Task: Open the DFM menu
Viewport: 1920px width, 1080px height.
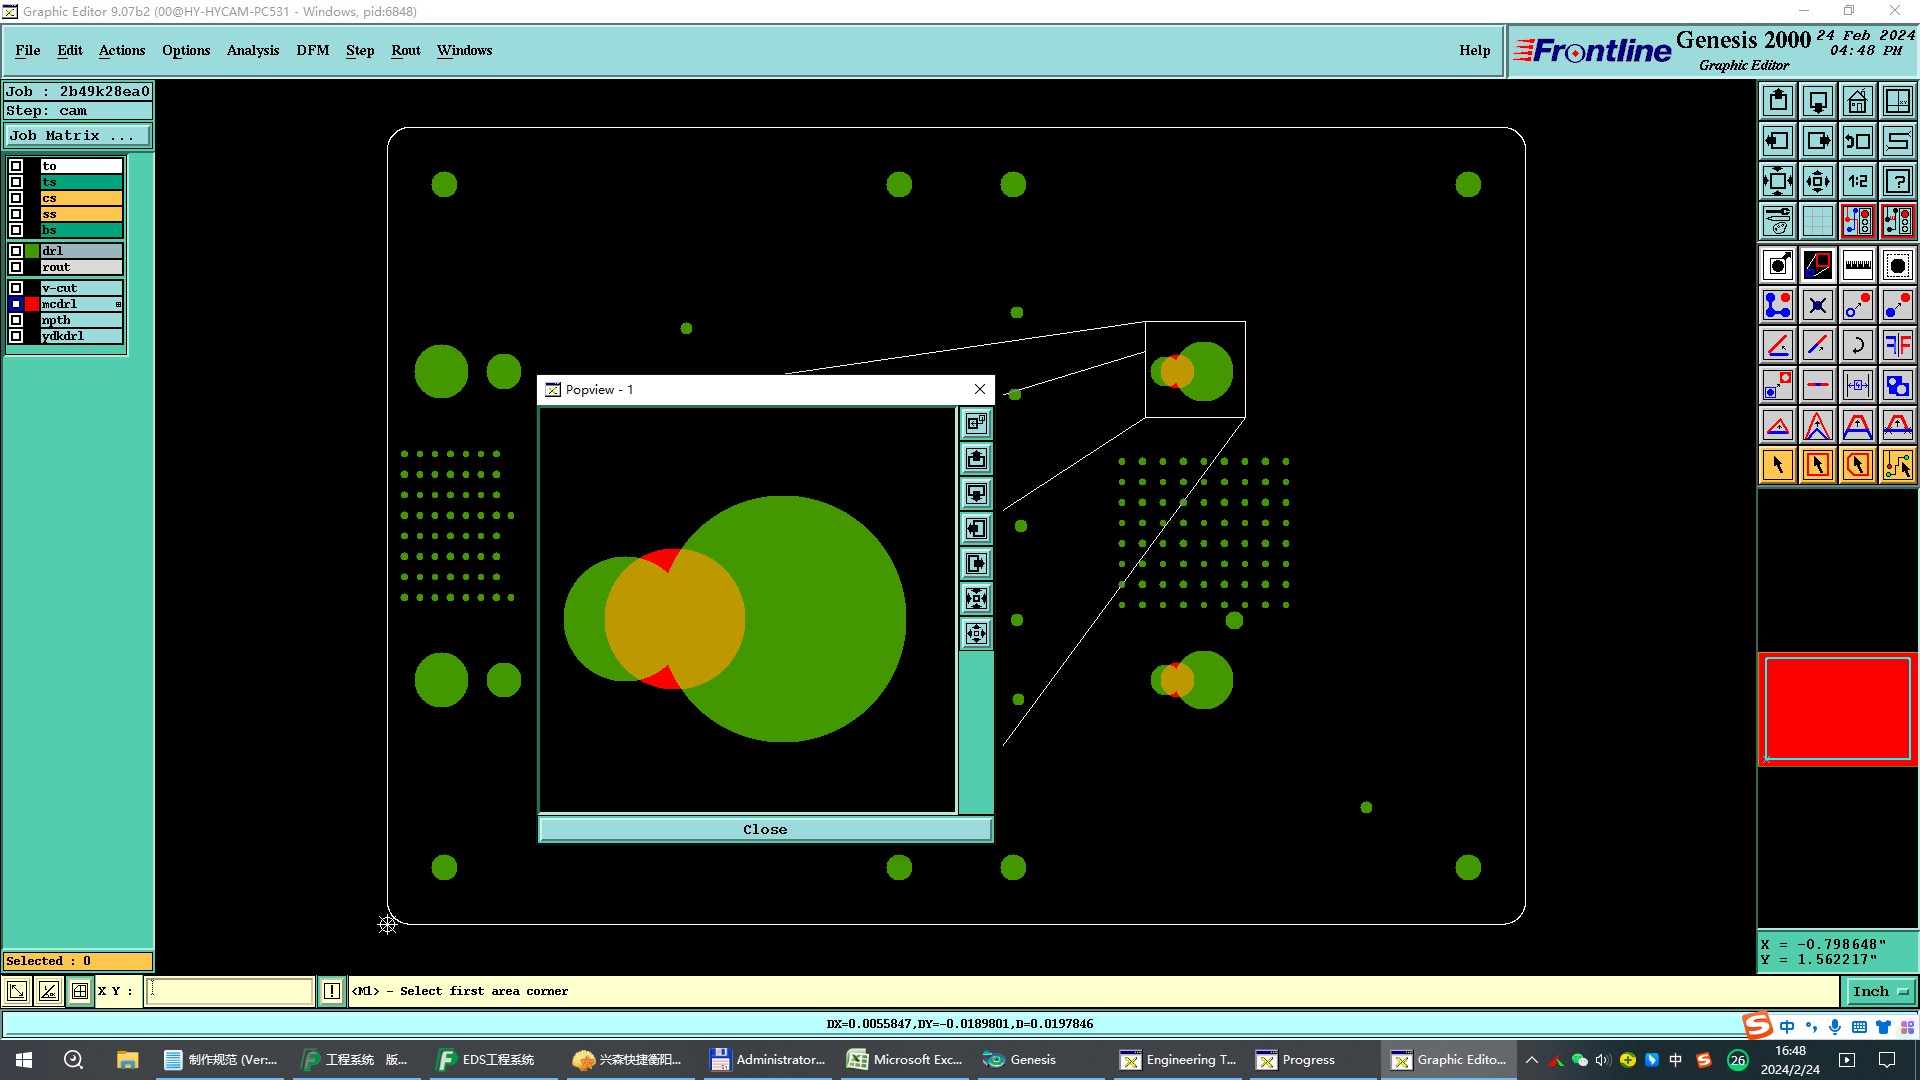Action: [x=312, y=50]
